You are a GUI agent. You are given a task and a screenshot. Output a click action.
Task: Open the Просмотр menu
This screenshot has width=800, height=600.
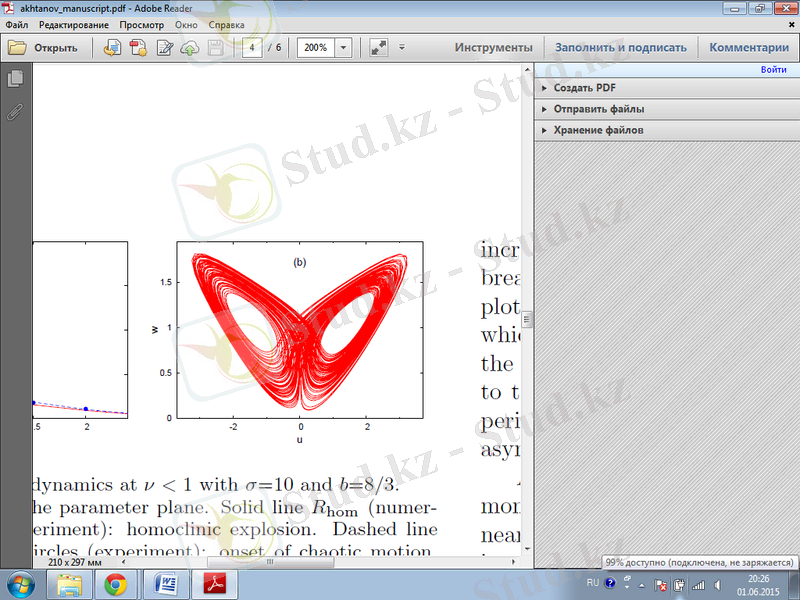pyautogui.click(x=141, y=22)
